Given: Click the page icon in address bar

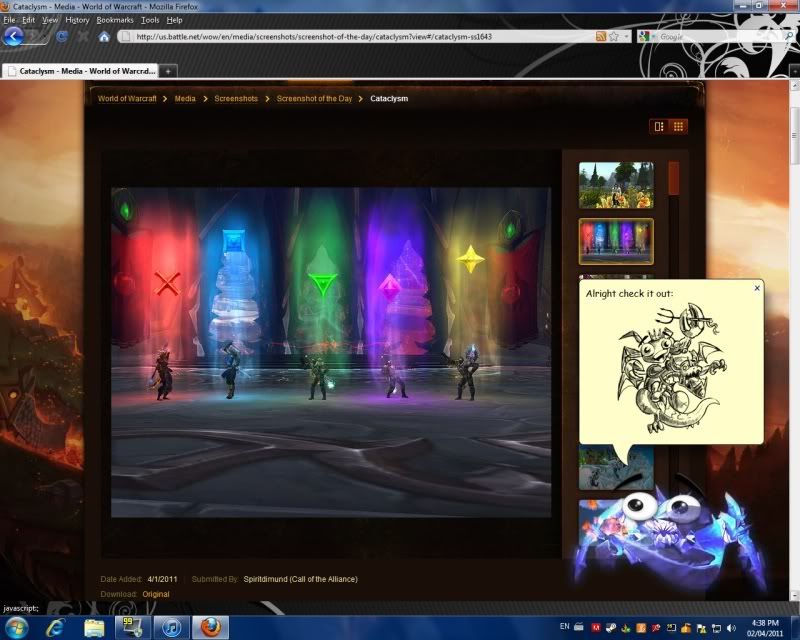Looking at the screenshot, I should pos(126,36).
